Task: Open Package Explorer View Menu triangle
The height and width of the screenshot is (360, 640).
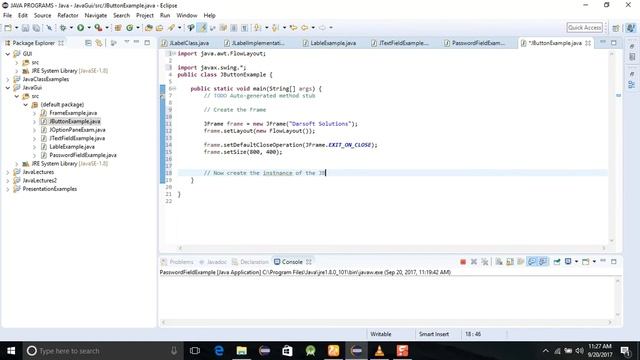Action: click(x=127, y=42)
